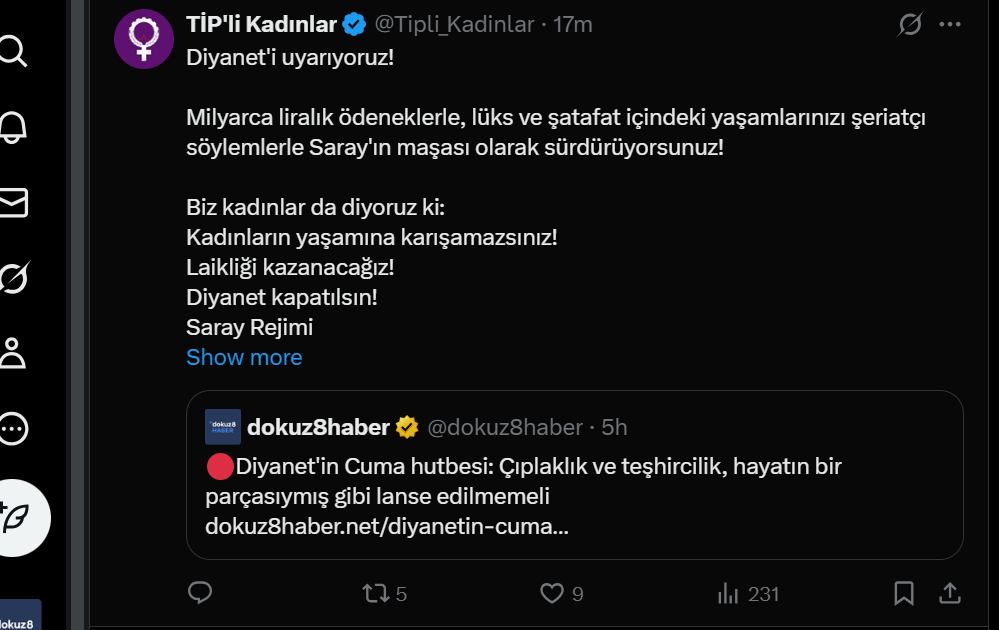Retweet the post showing 5 retweets

(x=375, y=593)
